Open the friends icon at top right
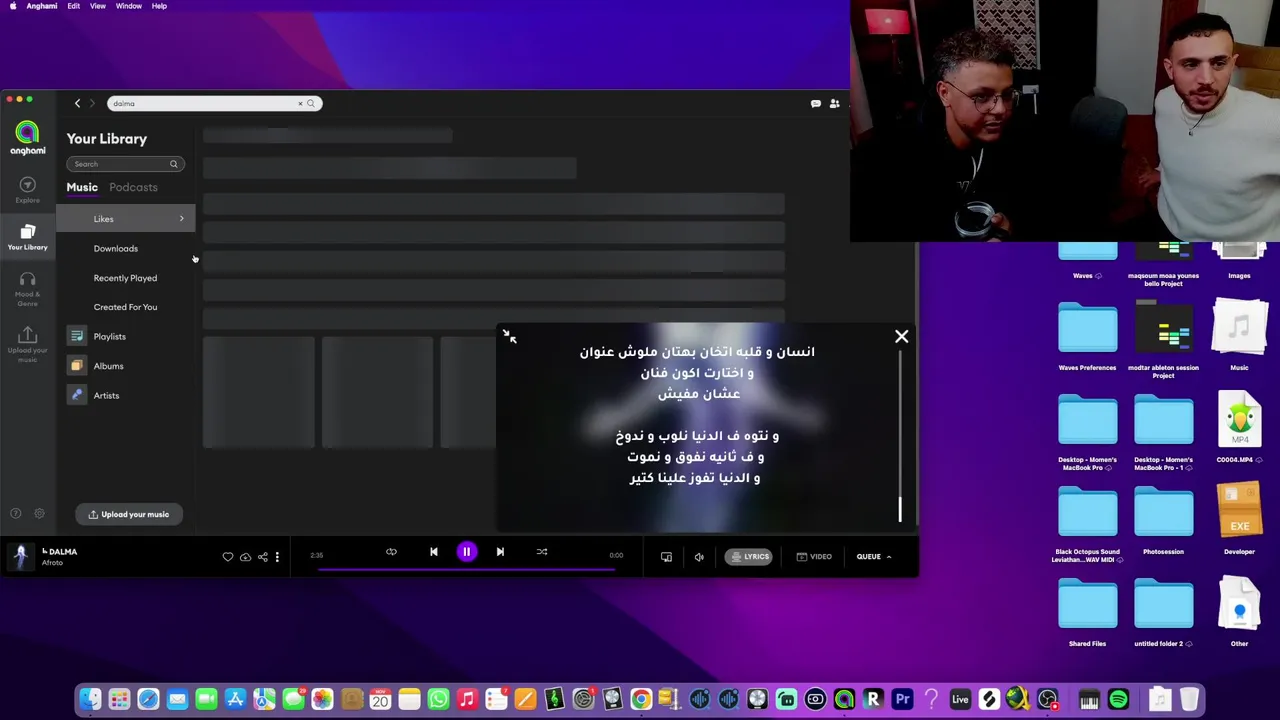Screen dimensions: 1280x720 (834, 103)
